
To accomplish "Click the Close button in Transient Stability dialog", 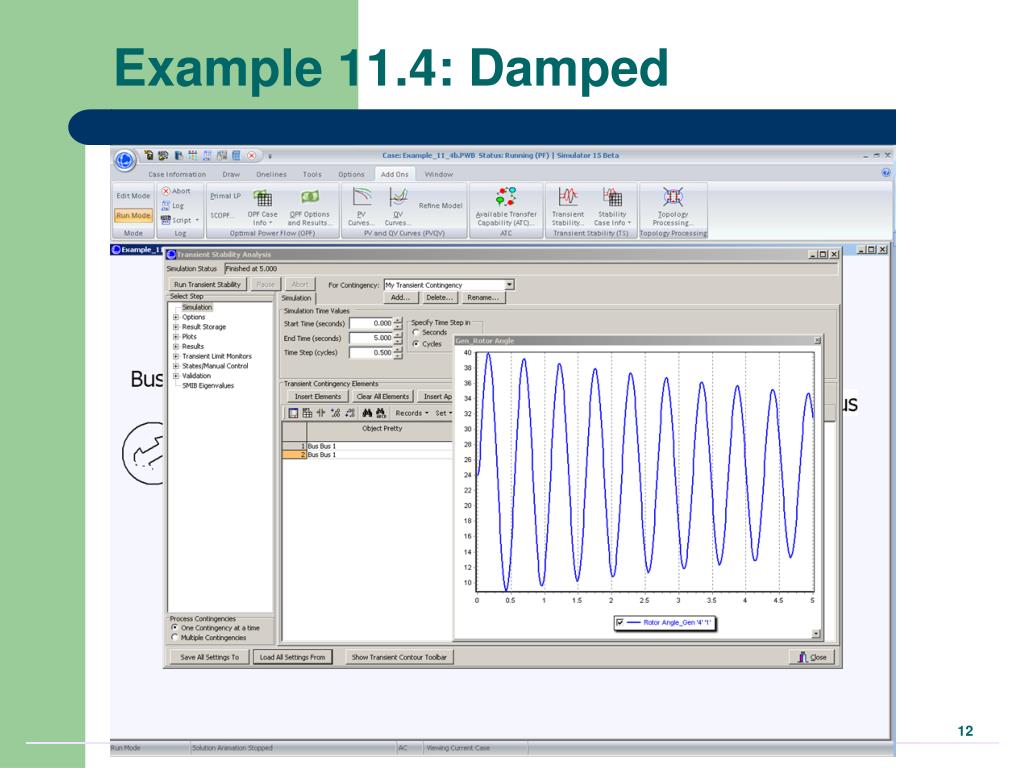I will pyautogui.click(x=812, y=657).
